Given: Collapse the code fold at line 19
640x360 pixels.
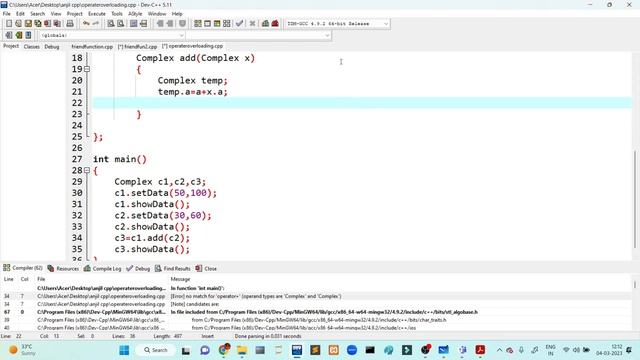Looking at the screenshot, I should click(x=87, y=69).
